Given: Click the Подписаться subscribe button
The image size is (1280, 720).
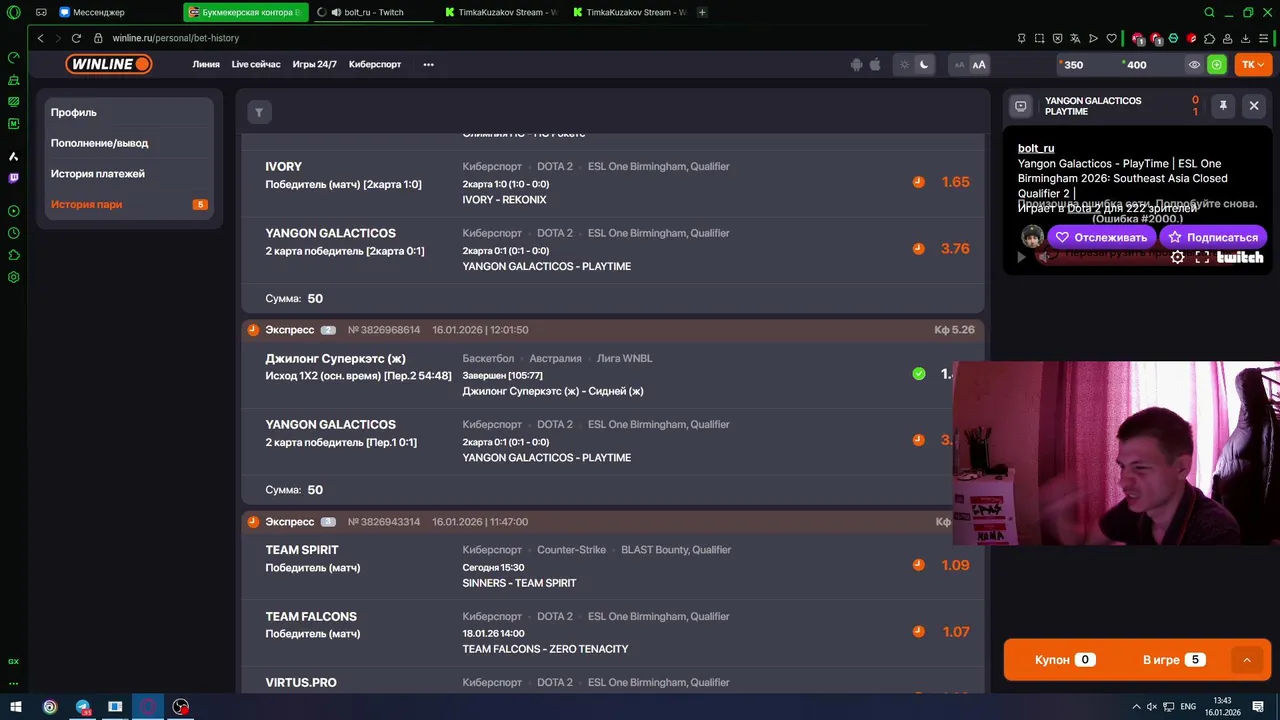Looking at the screenshot, I should [x=1214, y=237].
